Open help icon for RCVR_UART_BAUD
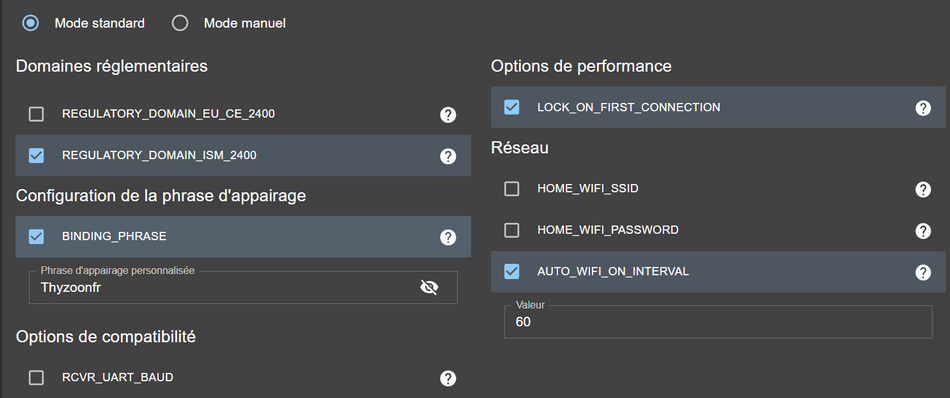This screenshot has width=950, height=398. (448, 379)
